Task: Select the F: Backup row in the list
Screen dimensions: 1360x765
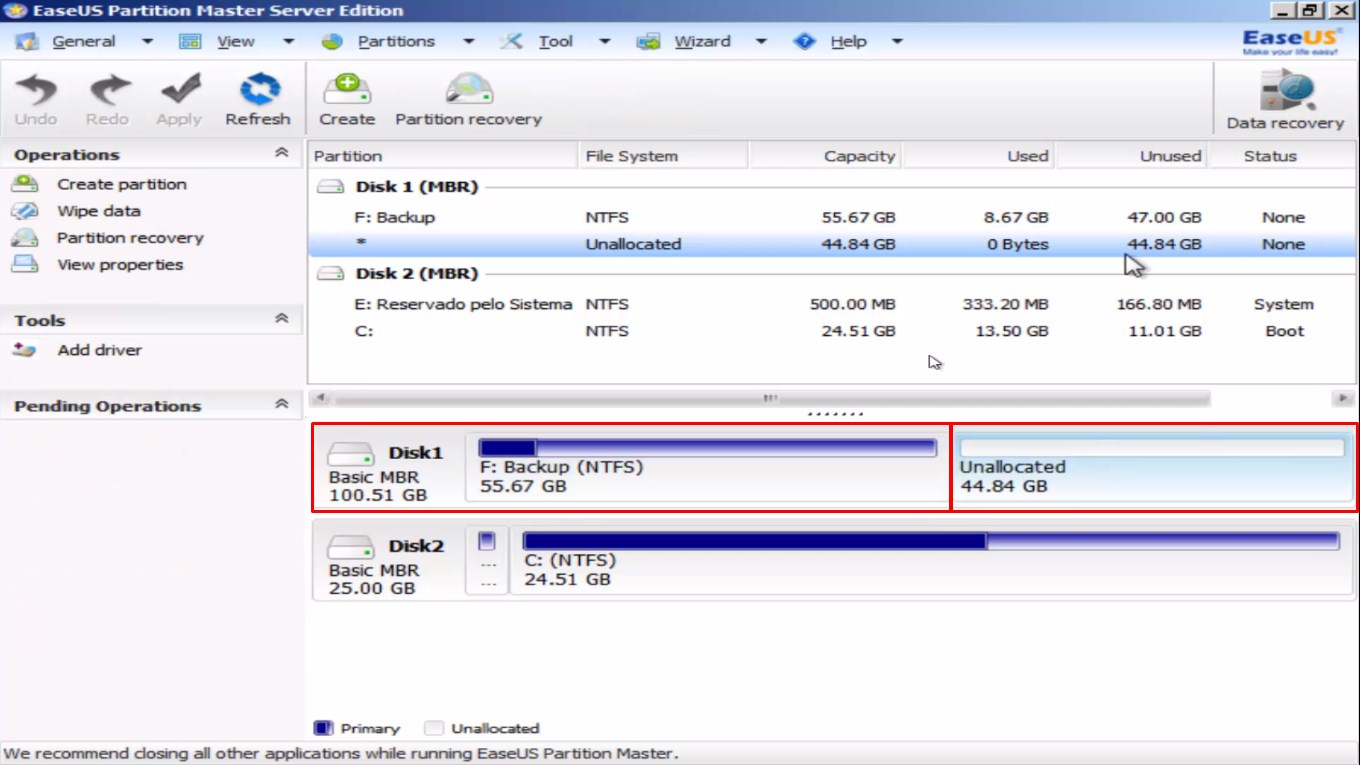Action: coord(834,217)
